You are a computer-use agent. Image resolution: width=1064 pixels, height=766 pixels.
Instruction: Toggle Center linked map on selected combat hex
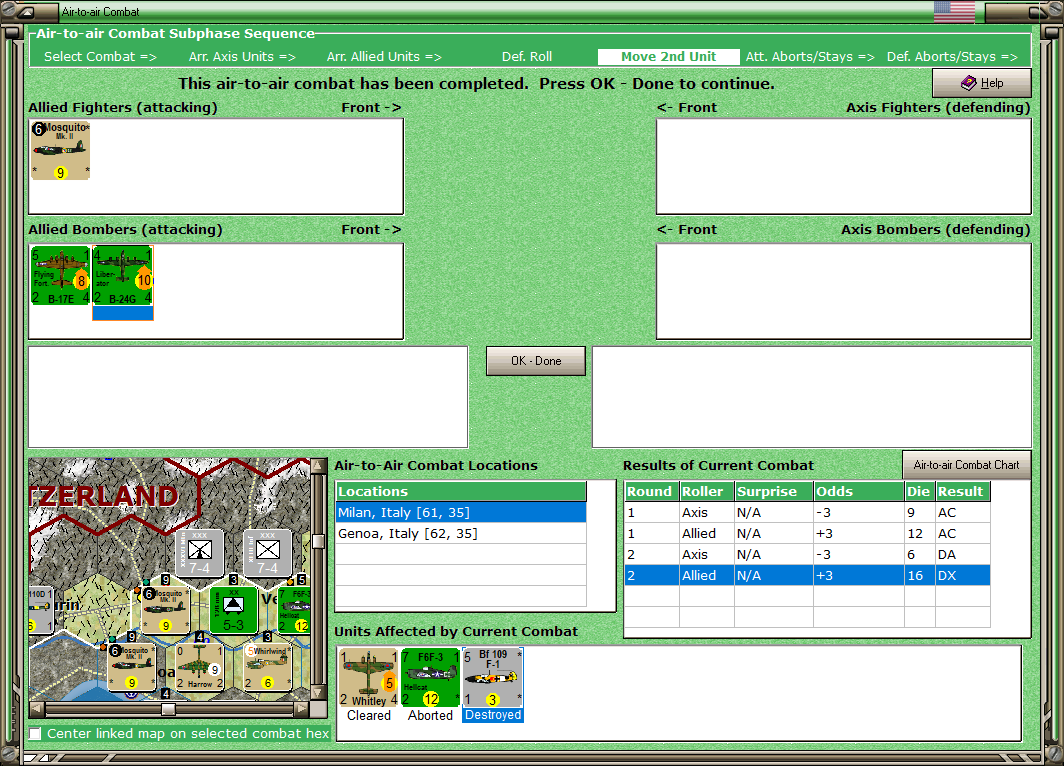pos(35,733)
